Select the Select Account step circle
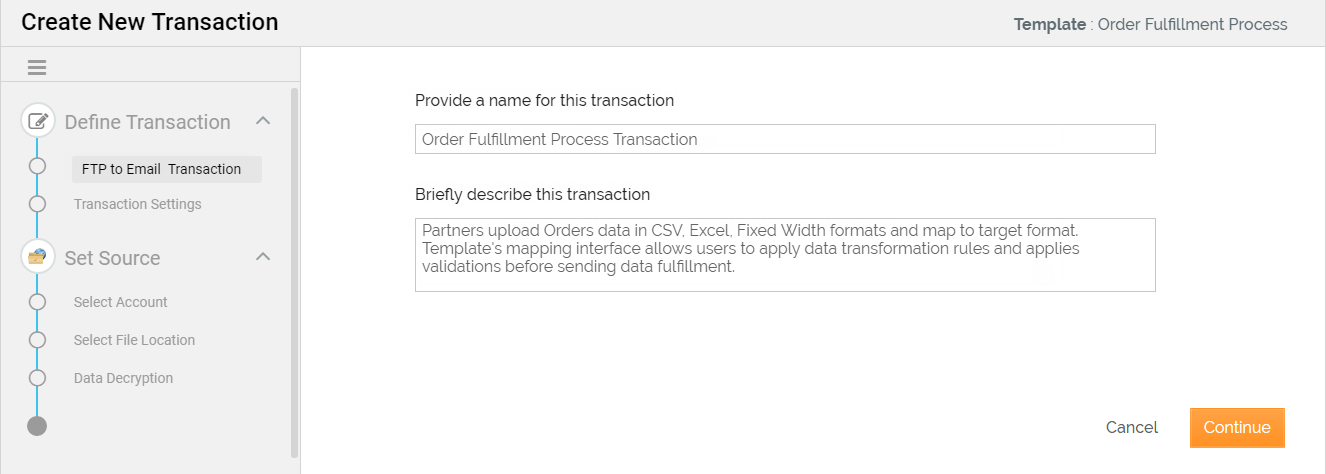The height and width of the screenshot is (474, 1326). click(38, 302)
